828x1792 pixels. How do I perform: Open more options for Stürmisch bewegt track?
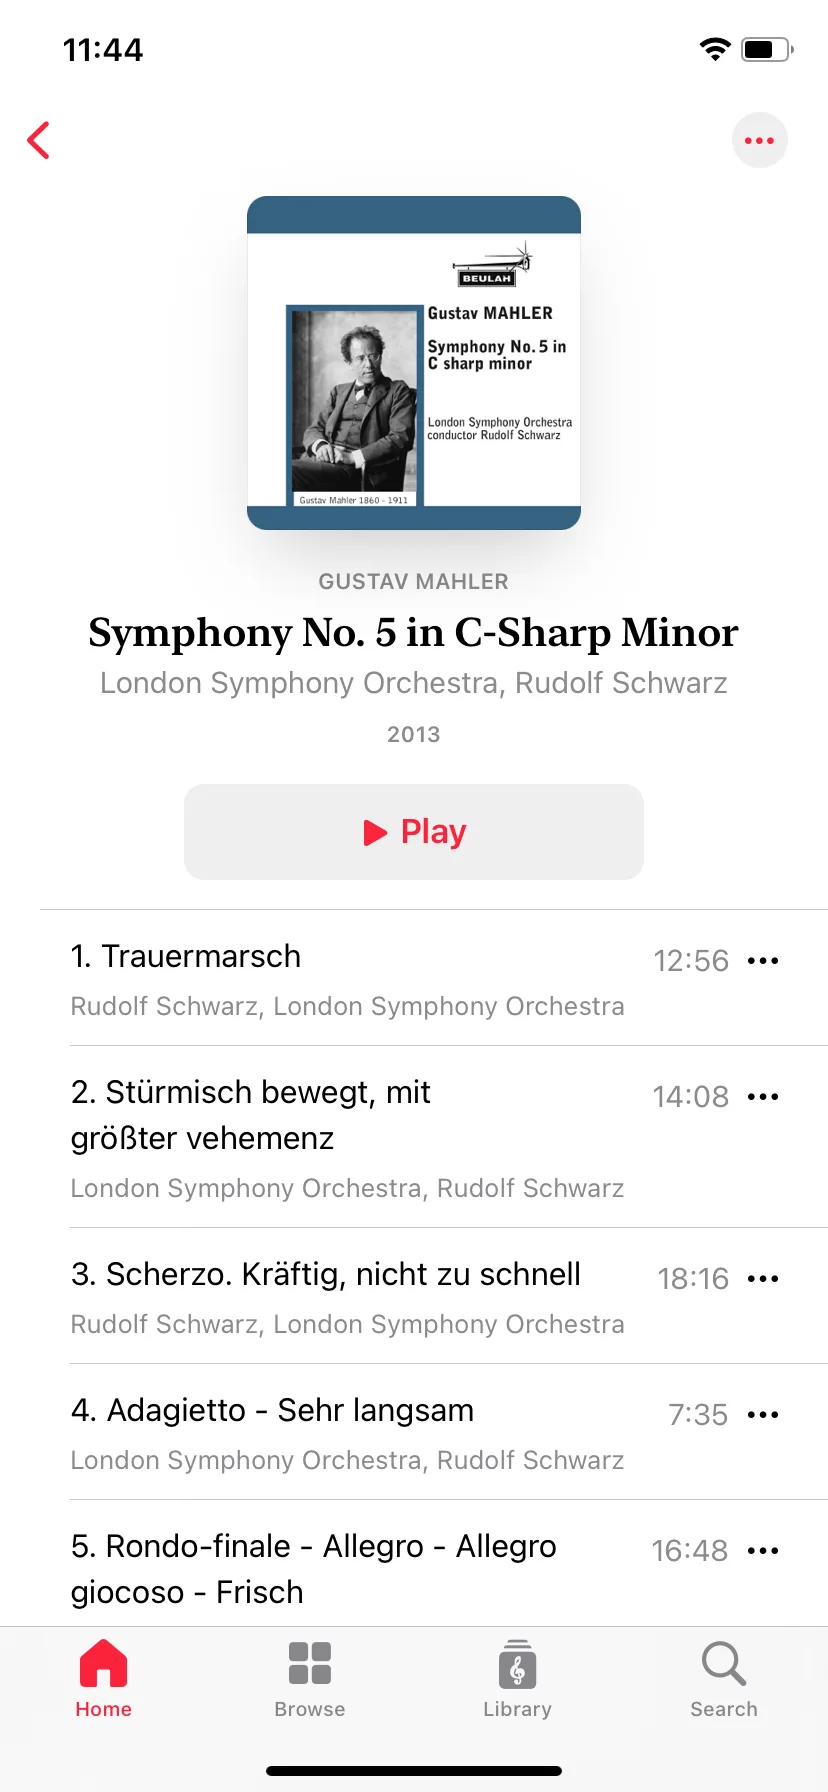[763, 1097]
